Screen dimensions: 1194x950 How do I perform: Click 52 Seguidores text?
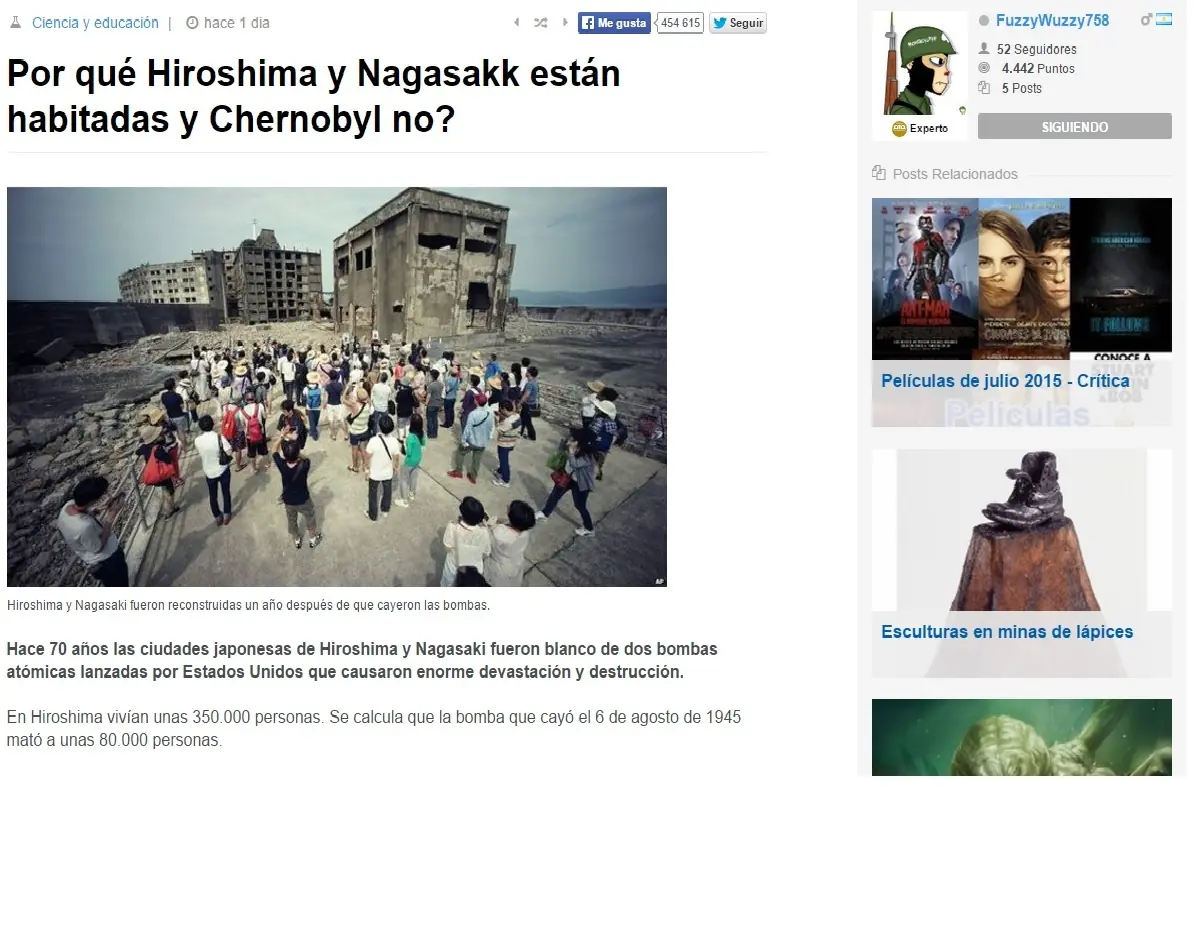(1036, 49)
